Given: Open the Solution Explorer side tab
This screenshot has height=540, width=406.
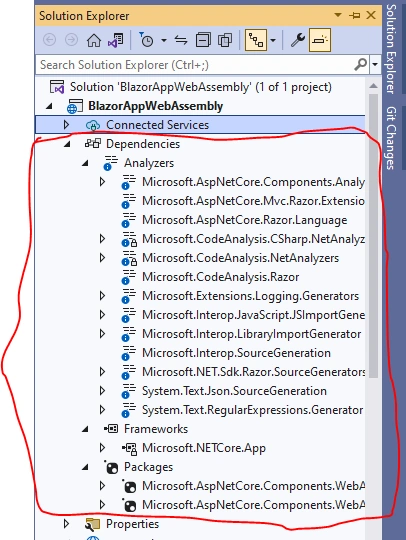Looking at the screenshot, I should pyautogui.click(x=391, y=49).
